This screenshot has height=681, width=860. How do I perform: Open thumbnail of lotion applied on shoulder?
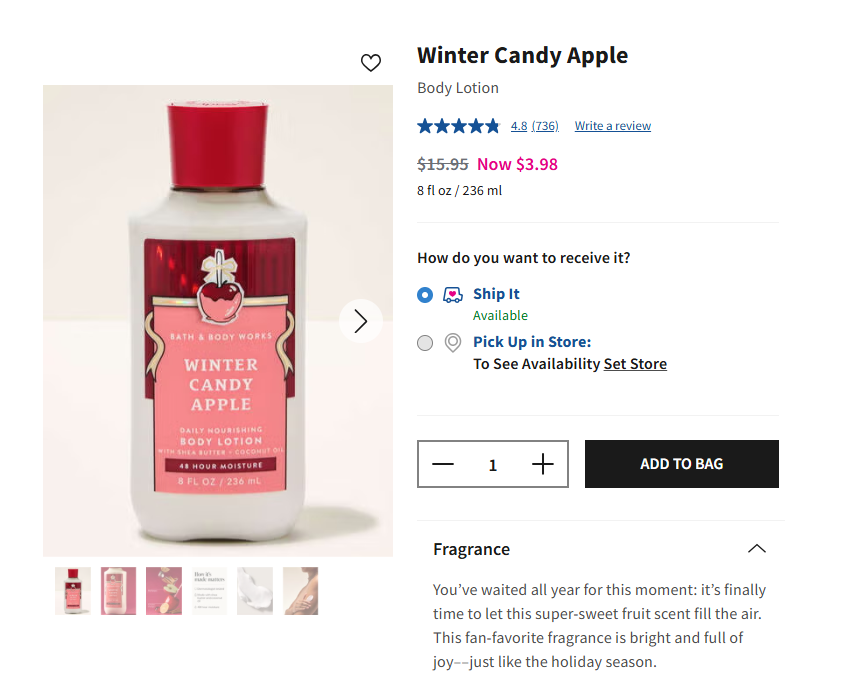[x=300, y=591]
